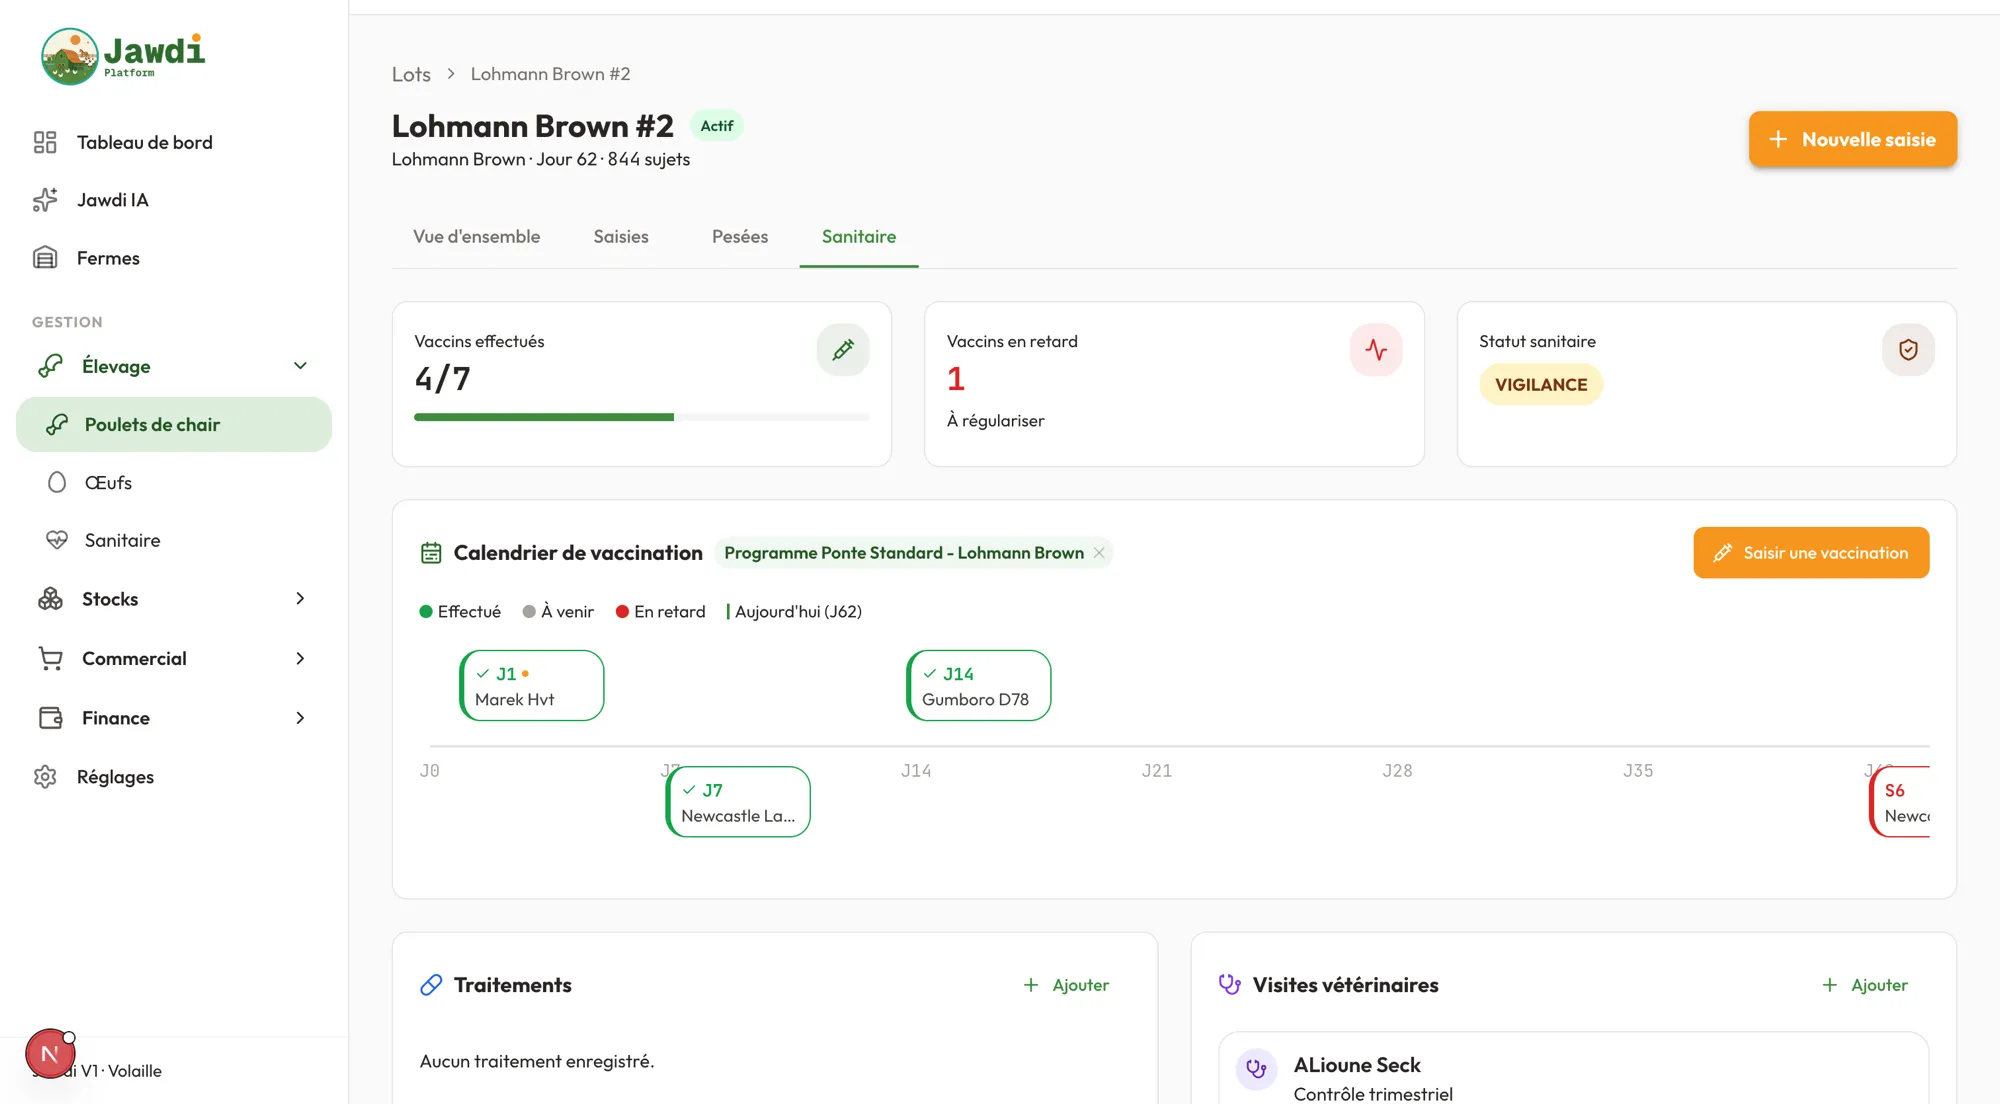Image resolution: width=2000 pixels, height=1104 pixels.
Task: Click the Réglages gear icon
Action: (x=45, y=777)
